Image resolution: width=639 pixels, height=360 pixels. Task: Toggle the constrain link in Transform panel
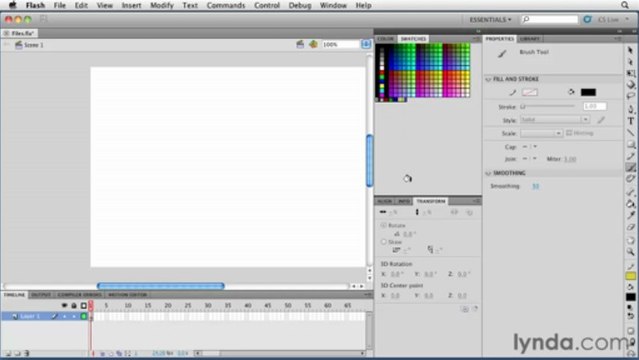454,212
